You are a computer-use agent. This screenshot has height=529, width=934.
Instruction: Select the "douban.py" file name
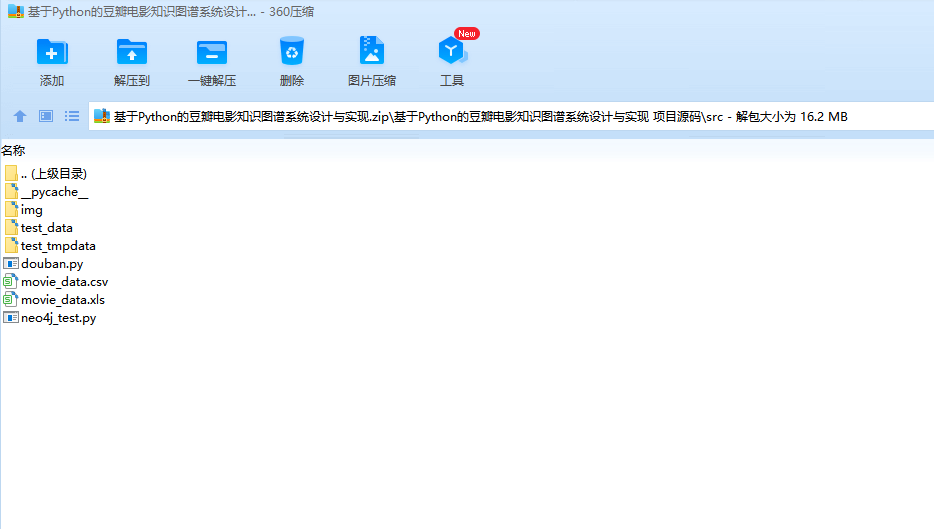point(52,263)
